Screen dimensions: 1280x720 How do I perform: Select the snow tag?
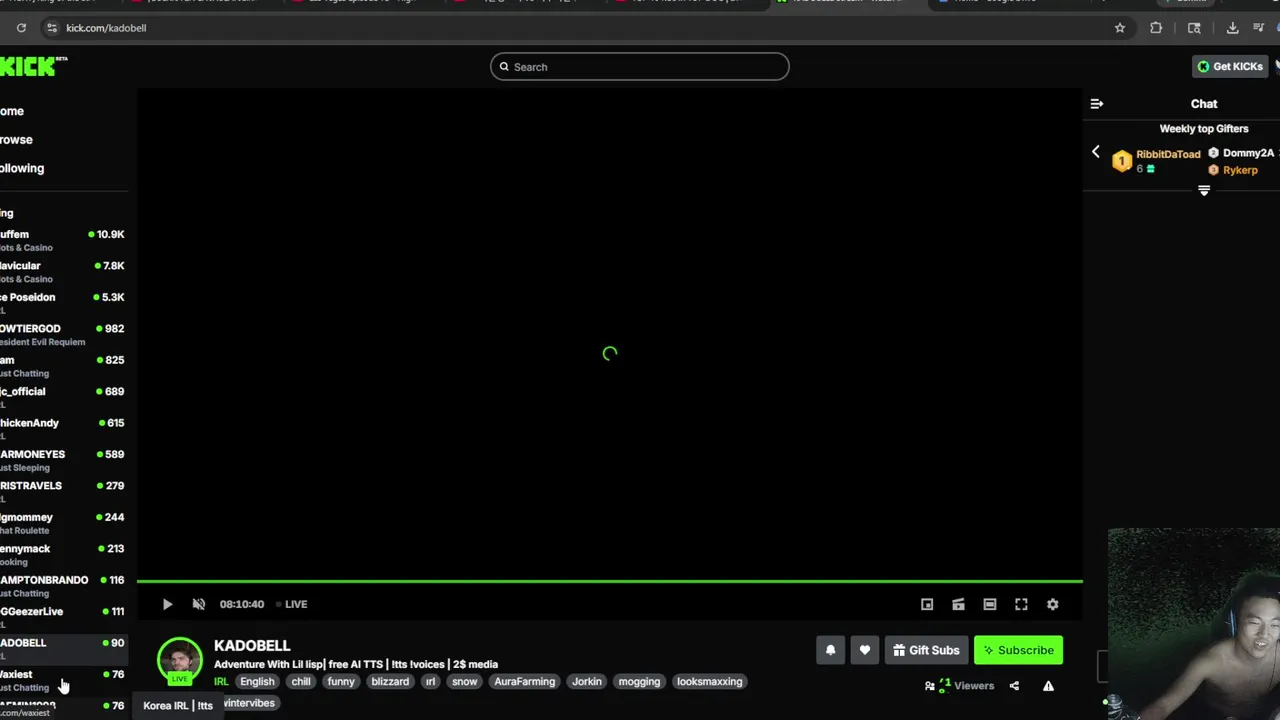[x=465, y=682]
